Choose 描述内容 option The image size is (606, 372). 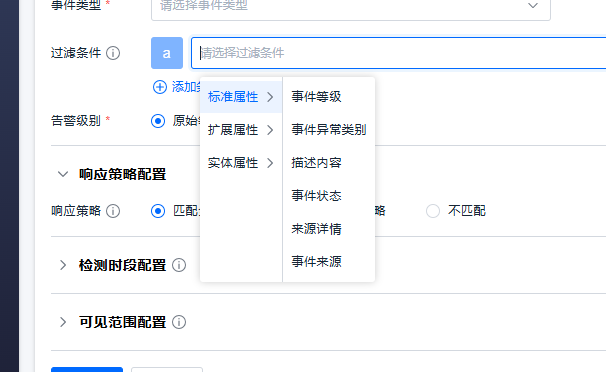pyautogui.click(x=329, y=163)
